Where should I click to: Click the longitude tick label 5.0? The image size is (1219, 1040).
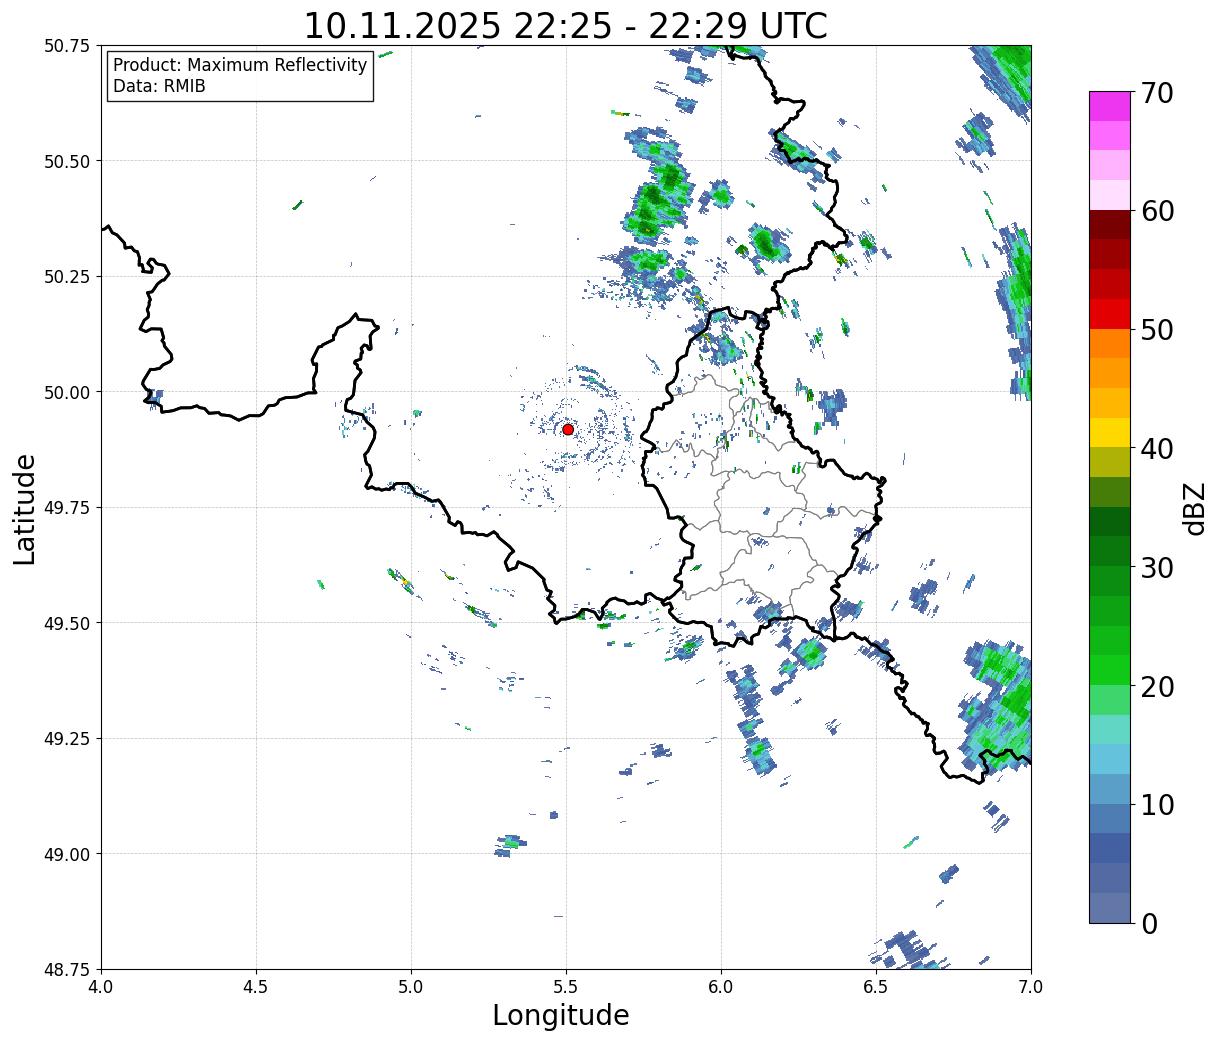point(411,986)
